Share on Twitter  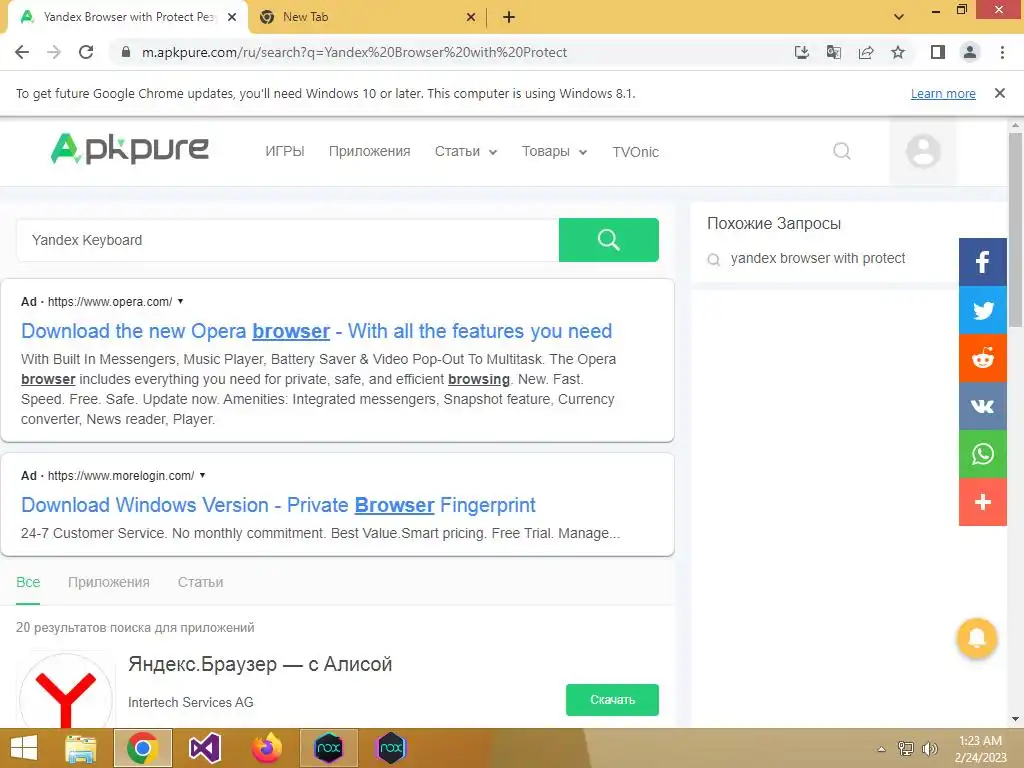pos(983,310)
